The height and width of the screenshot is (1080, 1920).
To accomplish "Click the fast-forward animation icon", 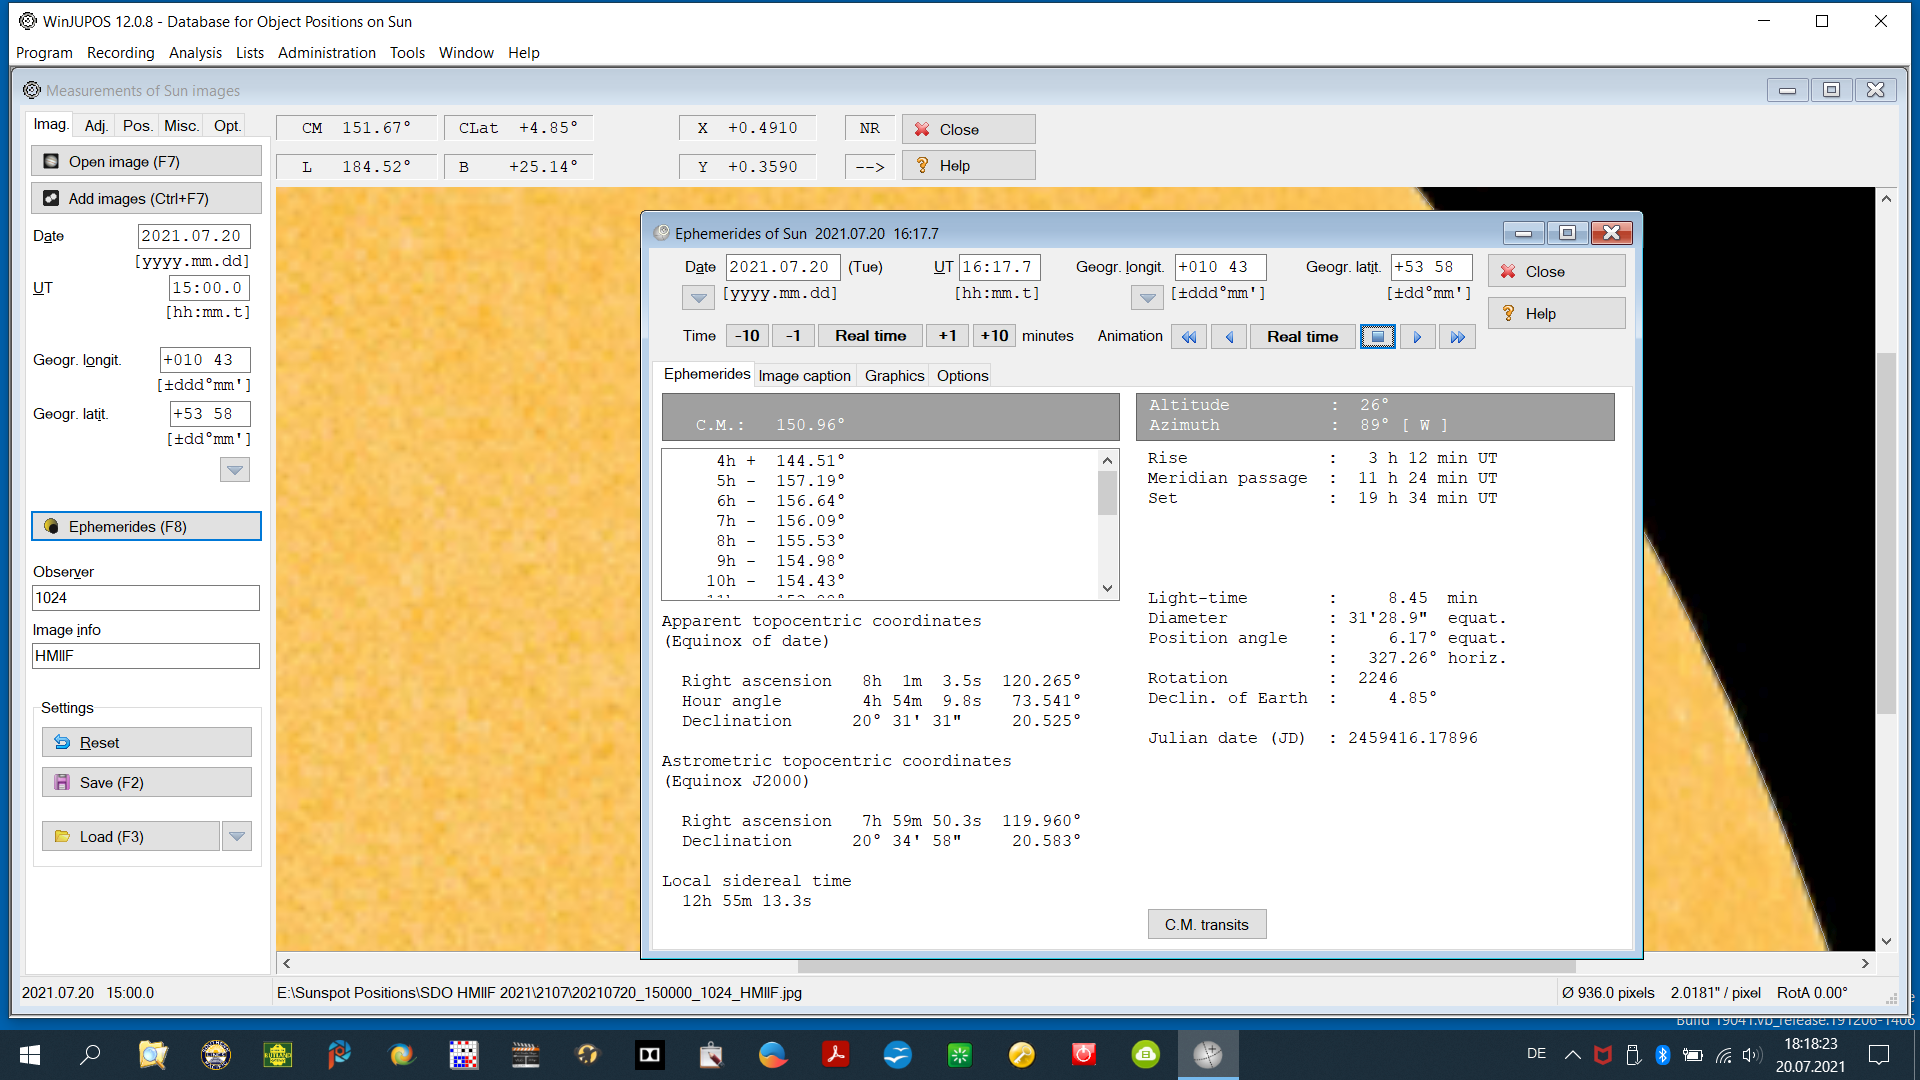I will (x=1457, y=337).
